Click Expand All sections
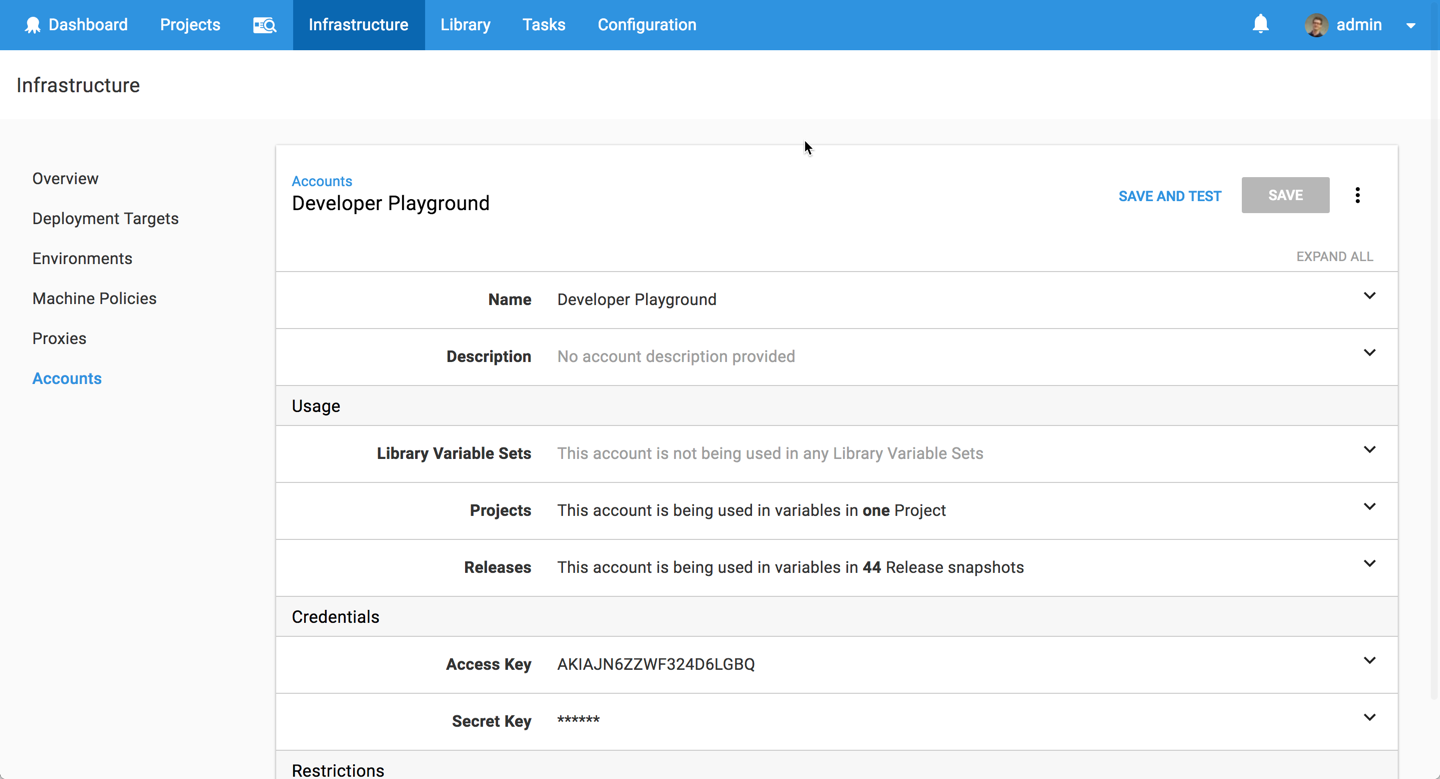This screenshot has width=1440, height=779. [x=1334, y=257]
